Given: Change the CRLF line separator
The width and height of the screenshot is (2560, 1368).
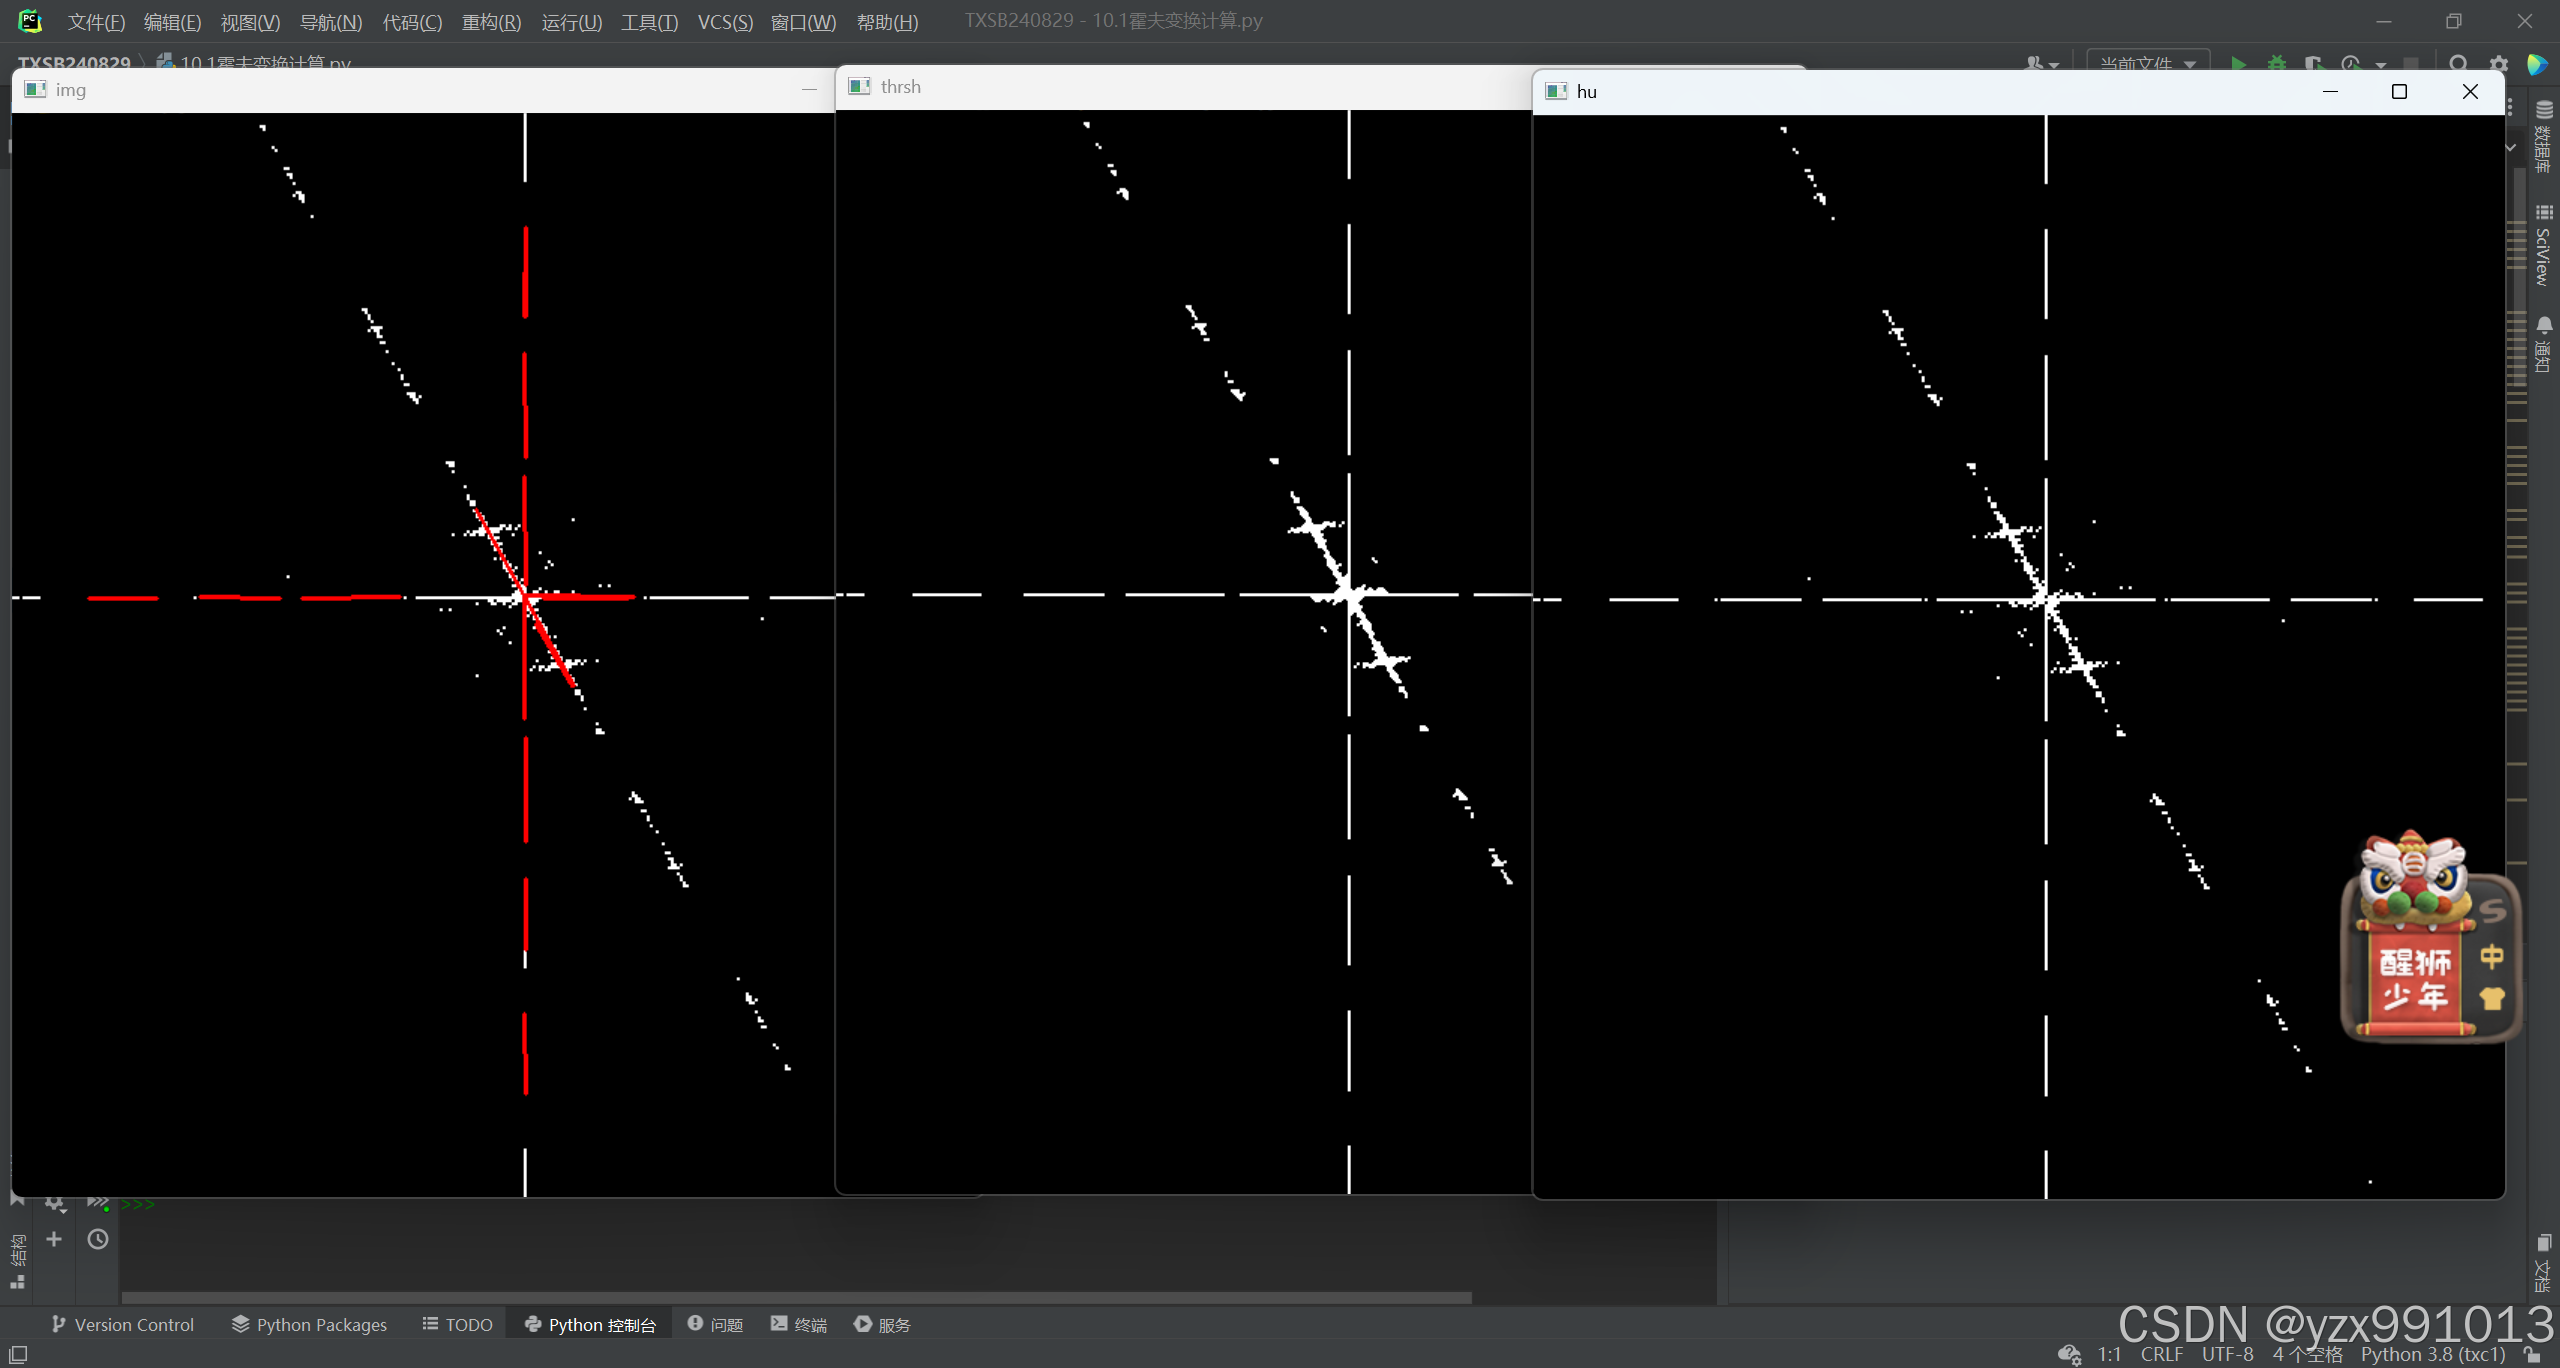Looking at the screenshot, I should click(x=2162, y=1354).
